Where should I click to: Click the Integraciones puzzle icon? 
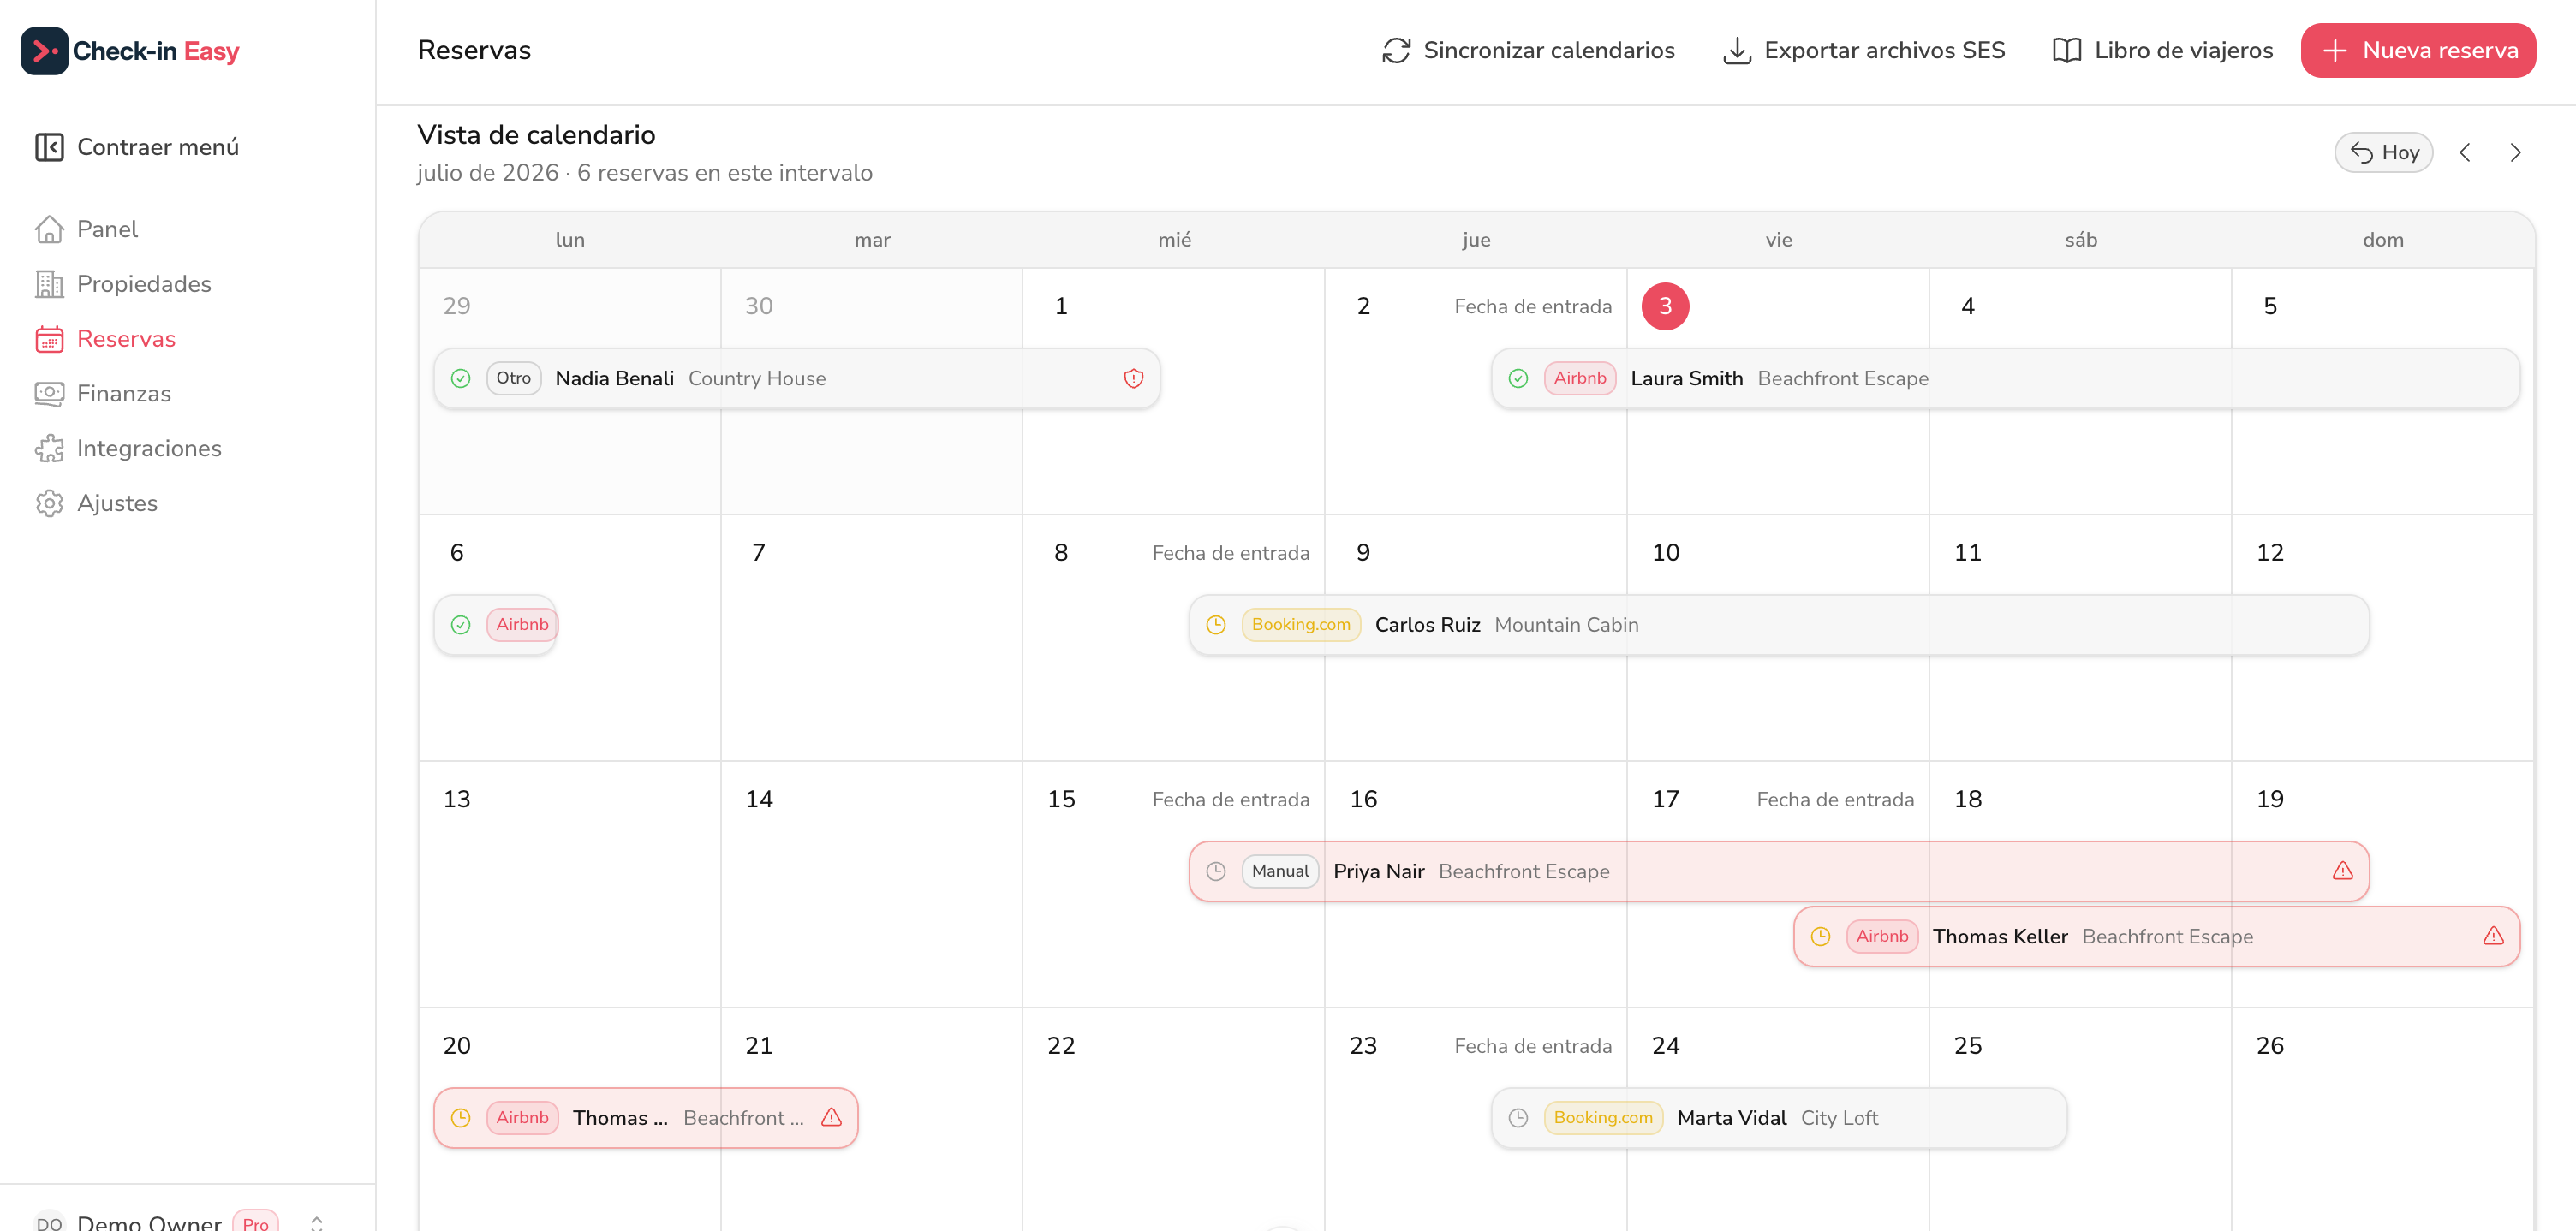pyautogui.click(x=49, y=448)
